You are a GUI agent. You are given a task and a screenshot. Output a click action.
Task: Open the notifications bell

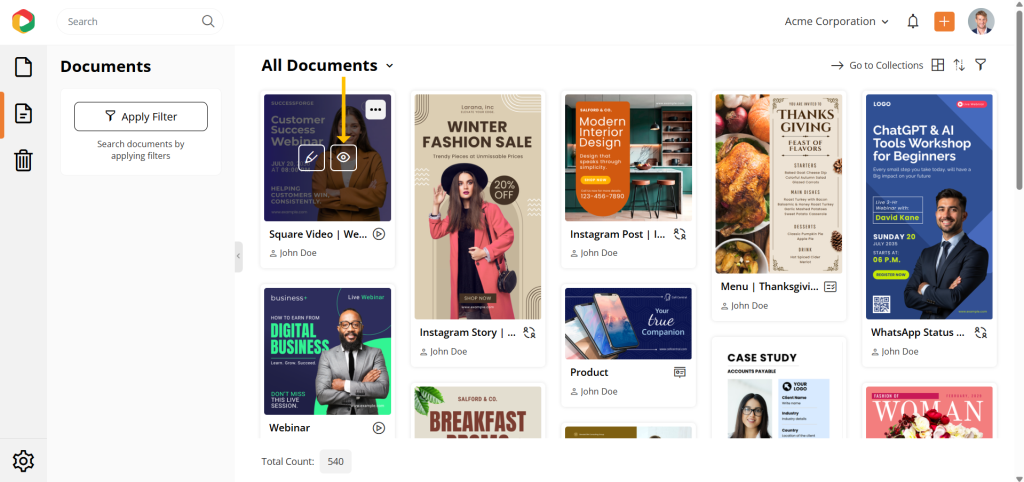(913, 22)
